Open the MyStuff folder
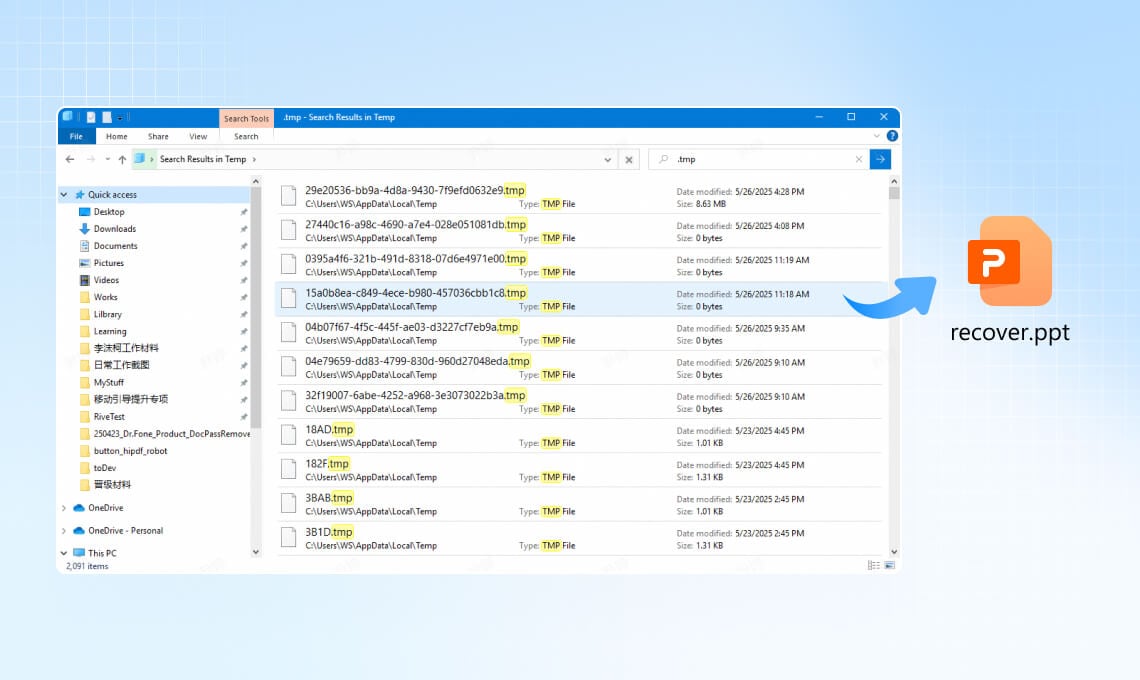Image resolution: width=1140 pixels, height=680 pixels. pos(108,383)
